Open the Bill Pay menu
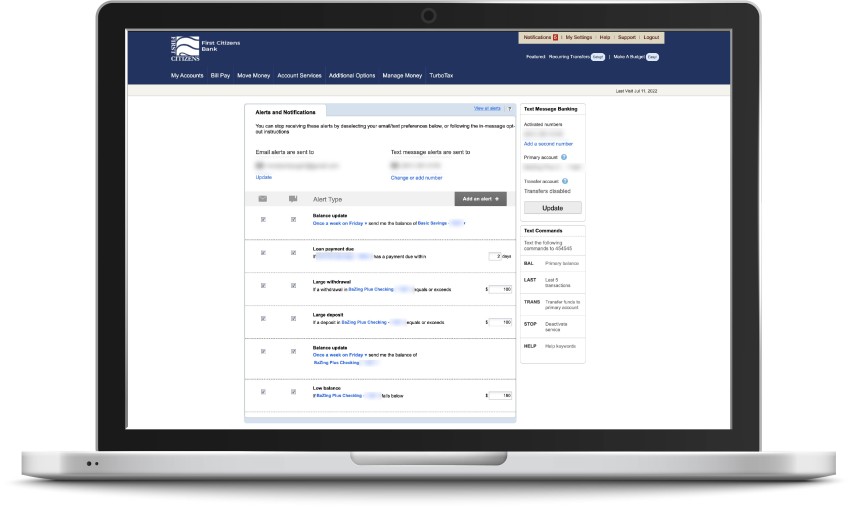 (220, 75)
